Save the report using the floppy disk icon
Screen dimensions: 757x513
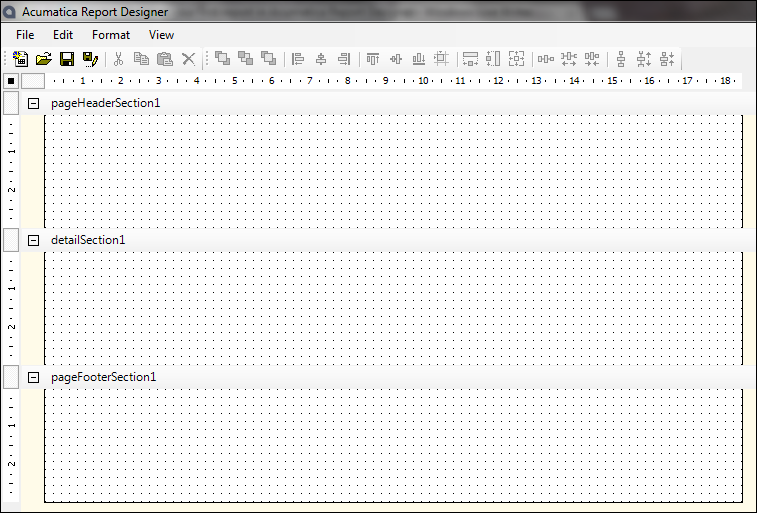(67, 59)
